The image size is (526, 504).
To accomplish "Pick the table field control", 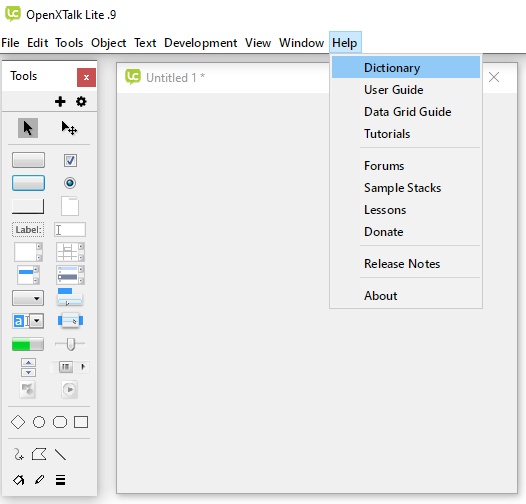I will [x=70, y=252].
